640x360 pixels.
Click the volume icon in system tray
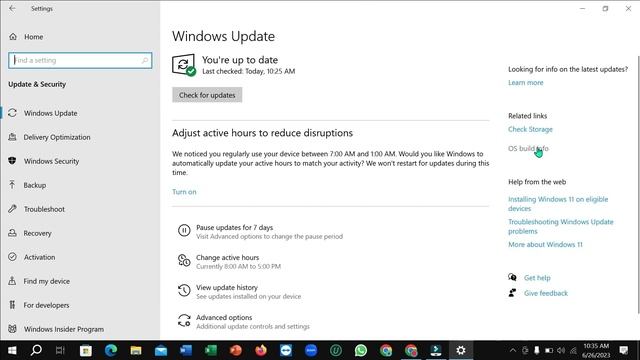pos(561,350)
